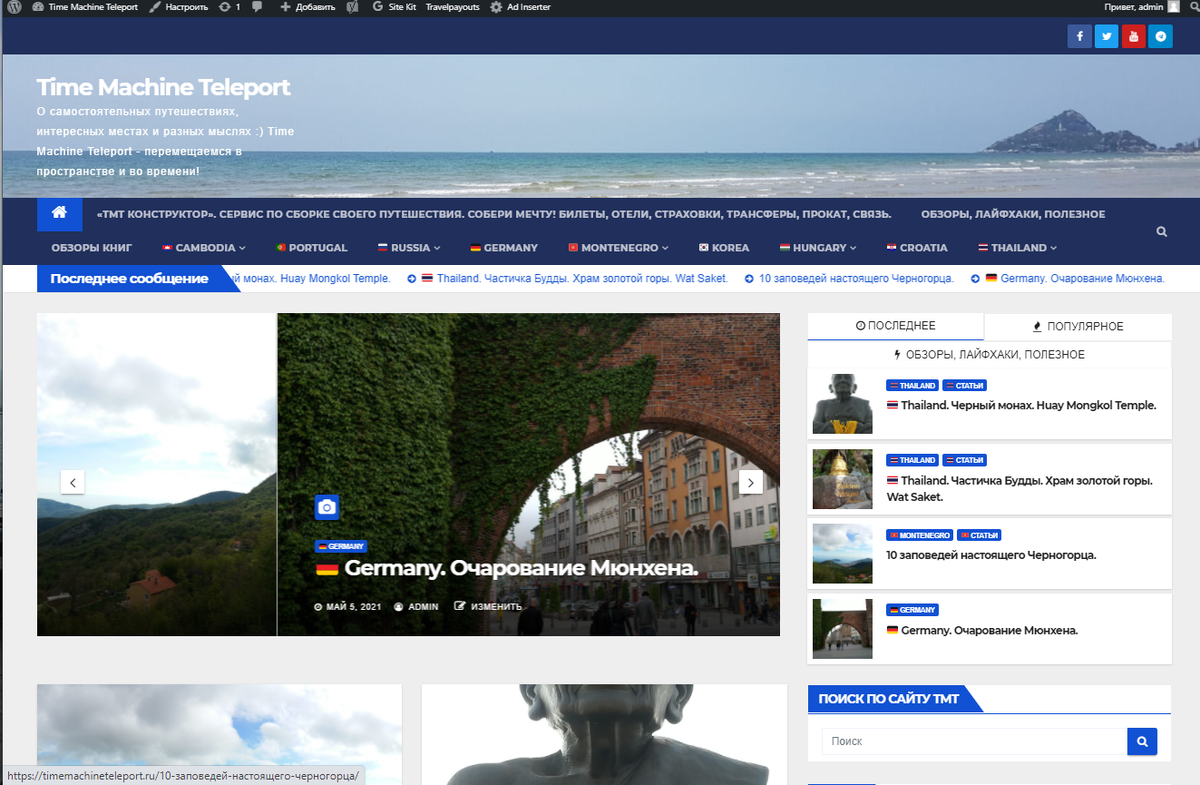
Task: Expand the Cambodia dropdown menu
Action: [203, 247]
